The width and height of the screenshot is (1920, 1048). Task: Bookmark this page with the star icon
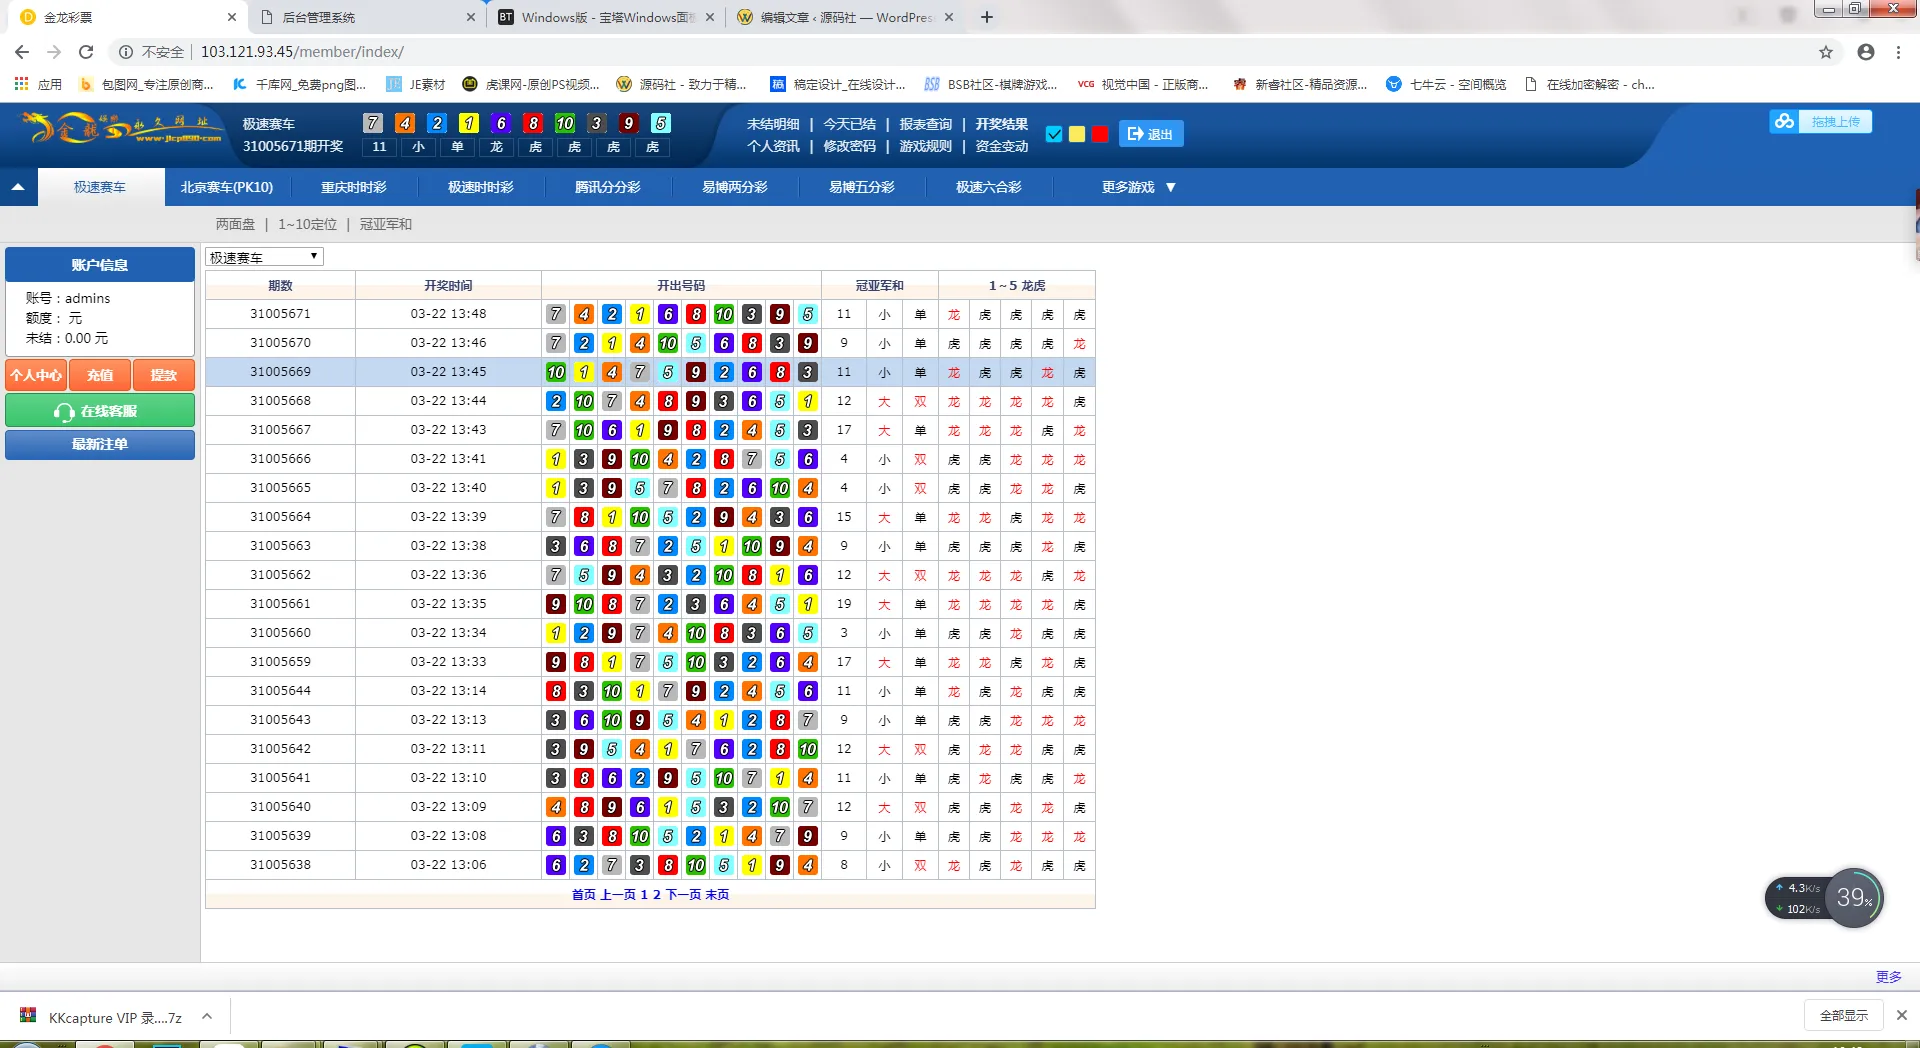[1825, 52]
